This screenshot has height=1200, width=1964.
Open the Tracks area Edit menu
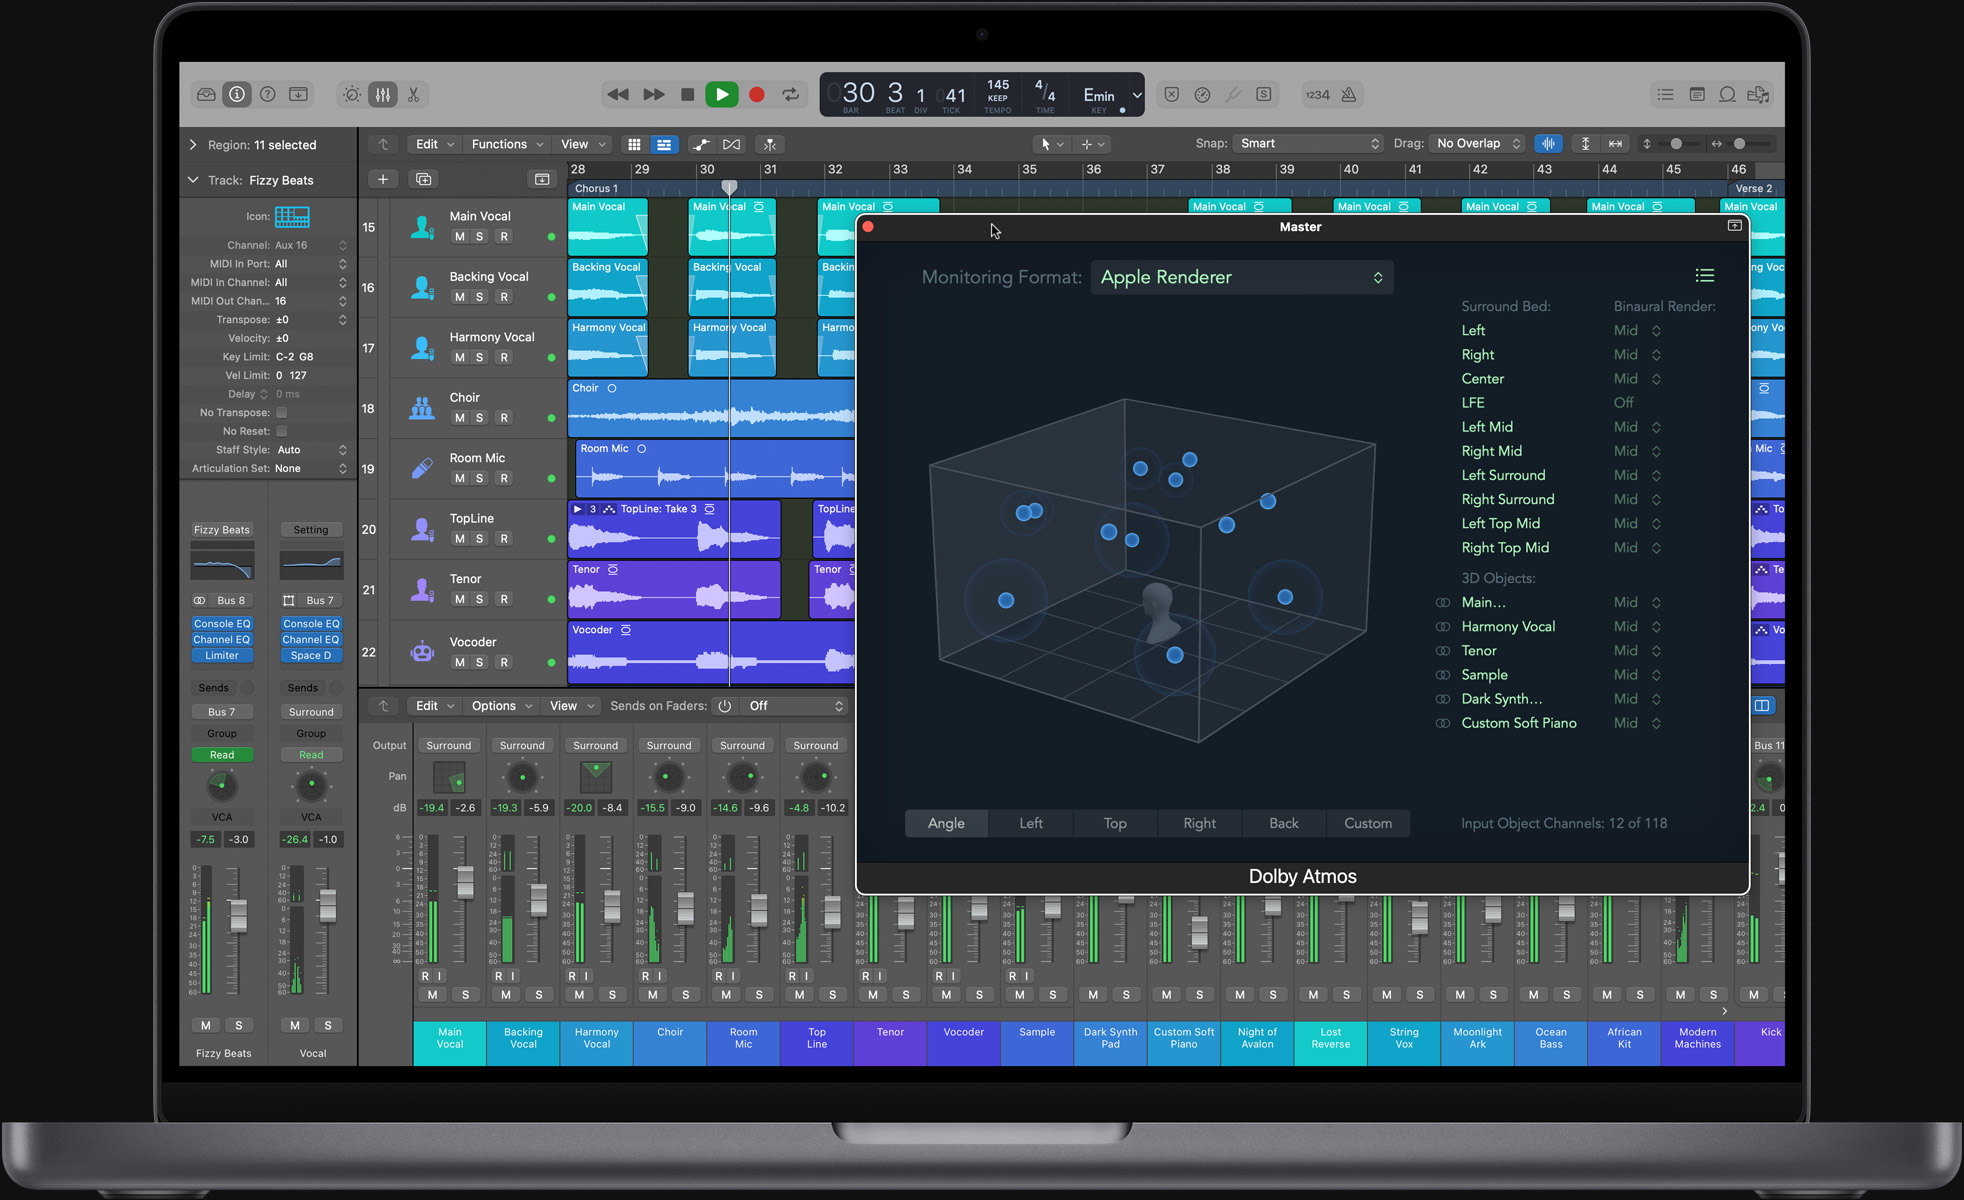coord(435,144)
